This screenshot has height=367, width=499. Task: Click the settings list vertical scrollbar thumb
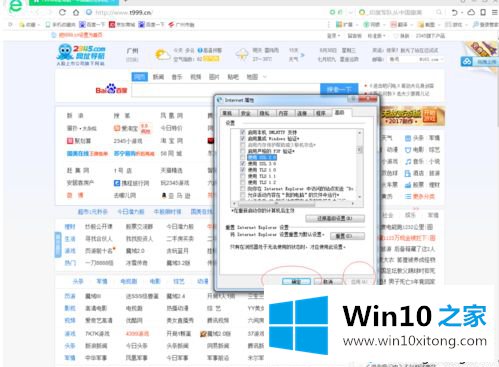(360, 149)
